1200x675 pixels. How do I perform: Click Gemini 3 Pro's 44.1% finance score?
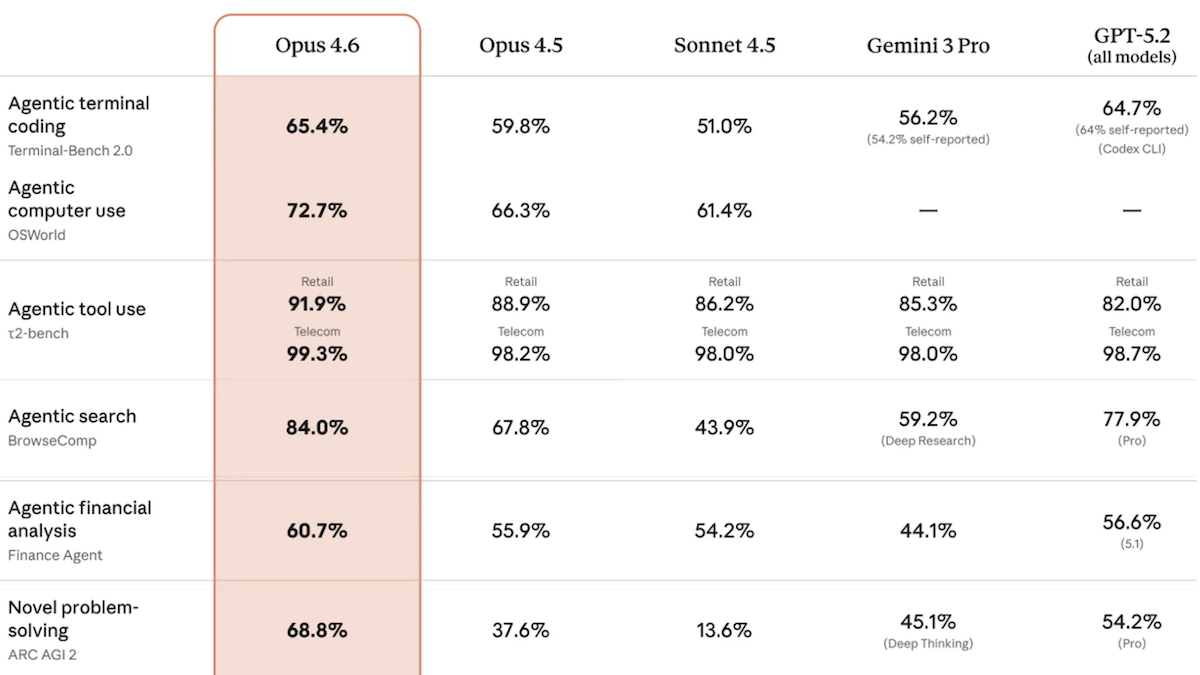(928, 531)
